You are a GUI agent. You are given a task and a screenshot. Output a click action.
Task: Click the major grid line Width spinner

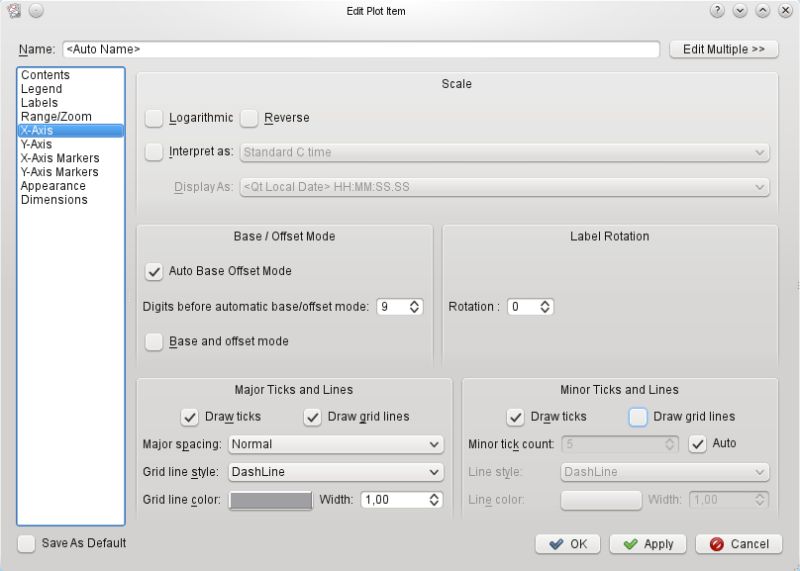(x=401, y=500)
